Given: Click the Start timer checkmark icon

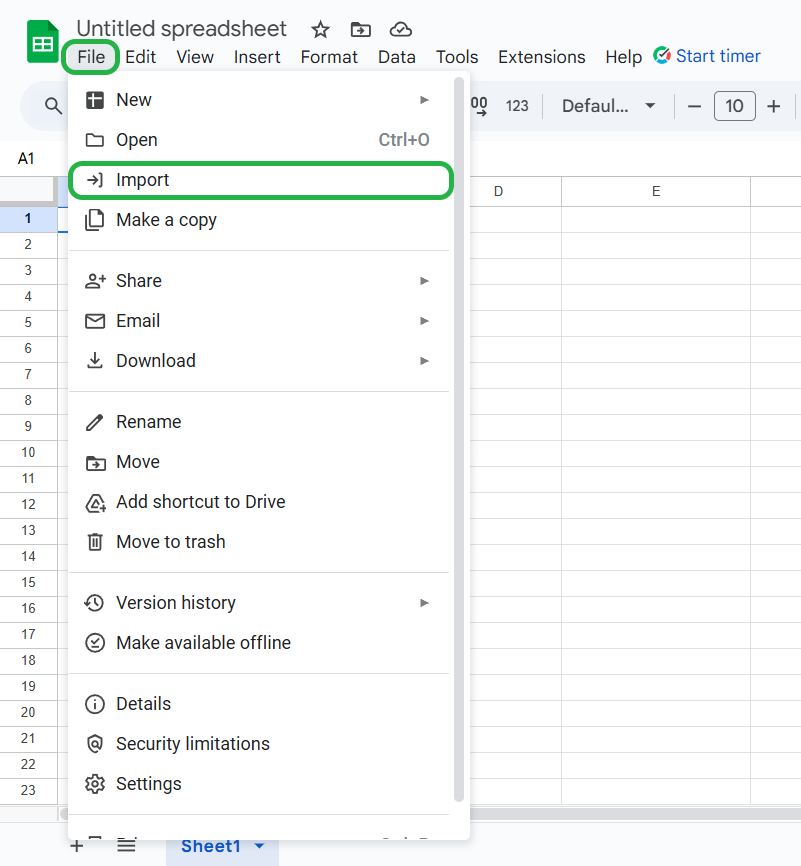Looking at the screenshot, I should click(x=662, y=55).
